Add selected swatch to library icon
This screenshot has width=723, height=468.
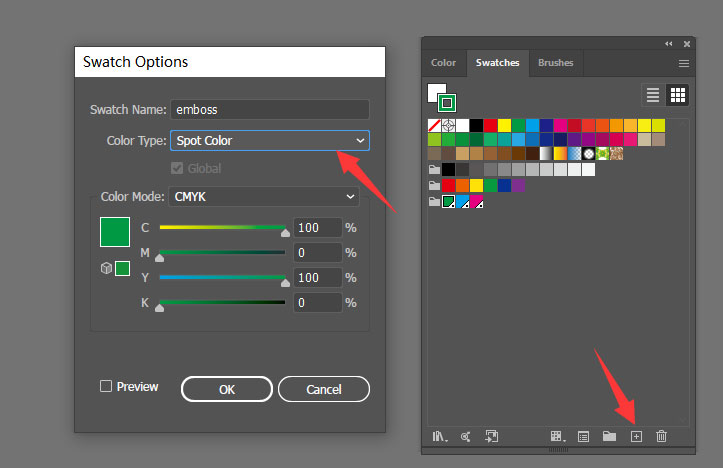tap(492, 436)
